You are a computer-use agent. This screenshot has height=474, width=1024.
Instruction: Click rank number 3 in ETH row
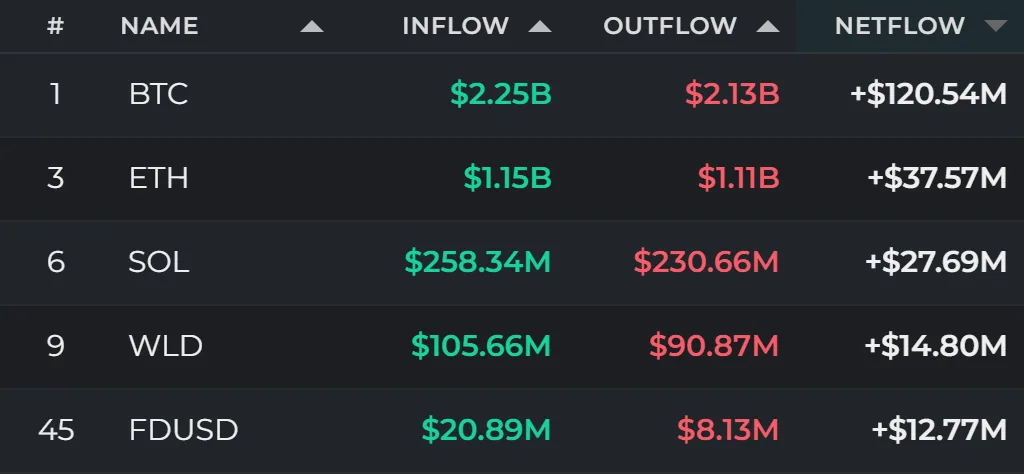tap(56, 178)
